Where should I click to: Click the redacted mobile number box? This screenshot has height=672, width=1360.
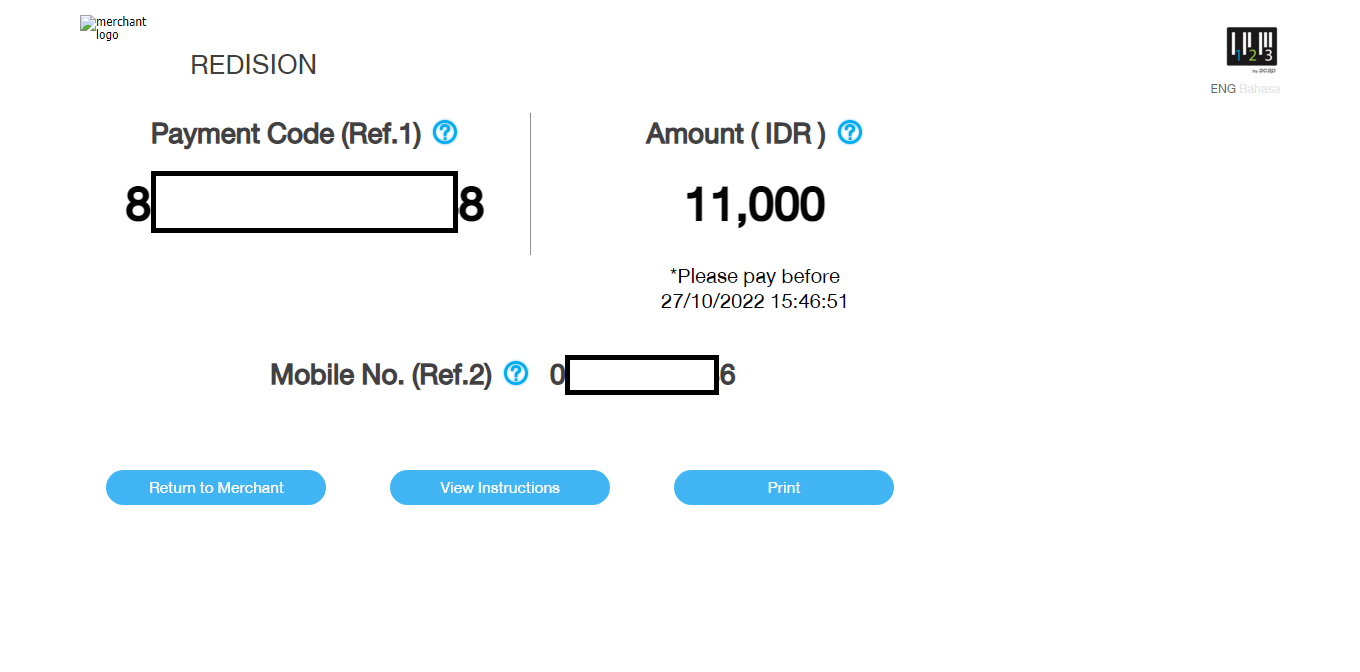(x=642, y=375)
